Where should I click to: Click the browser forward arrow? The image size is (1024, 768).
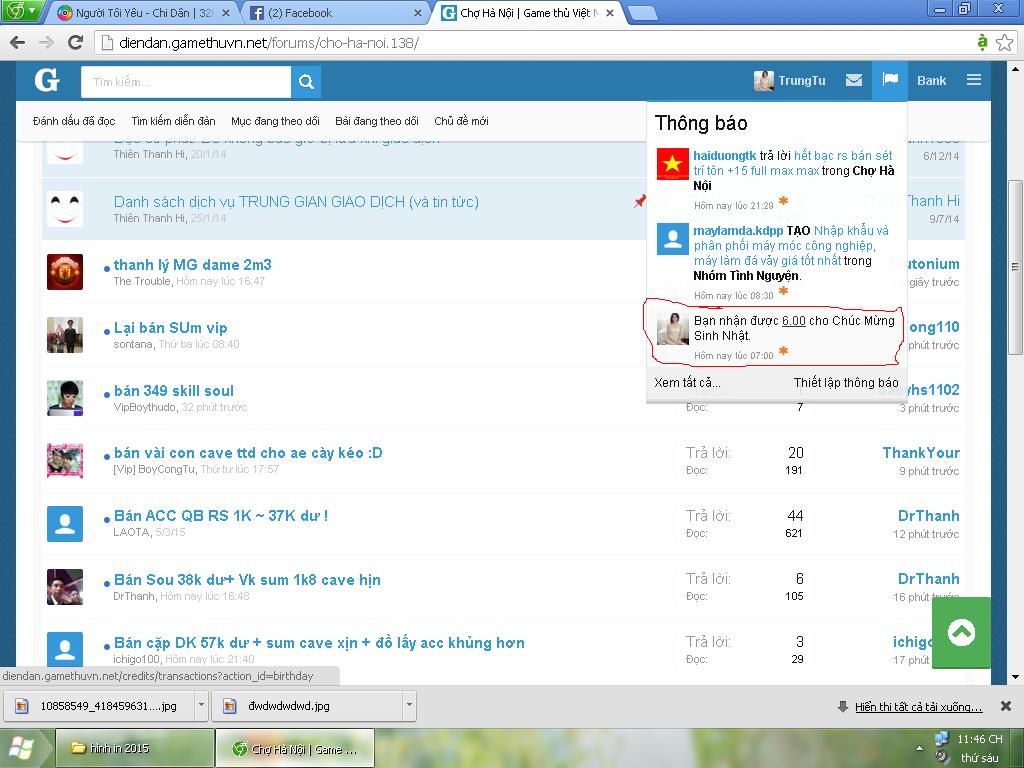[x=46, y=43]
